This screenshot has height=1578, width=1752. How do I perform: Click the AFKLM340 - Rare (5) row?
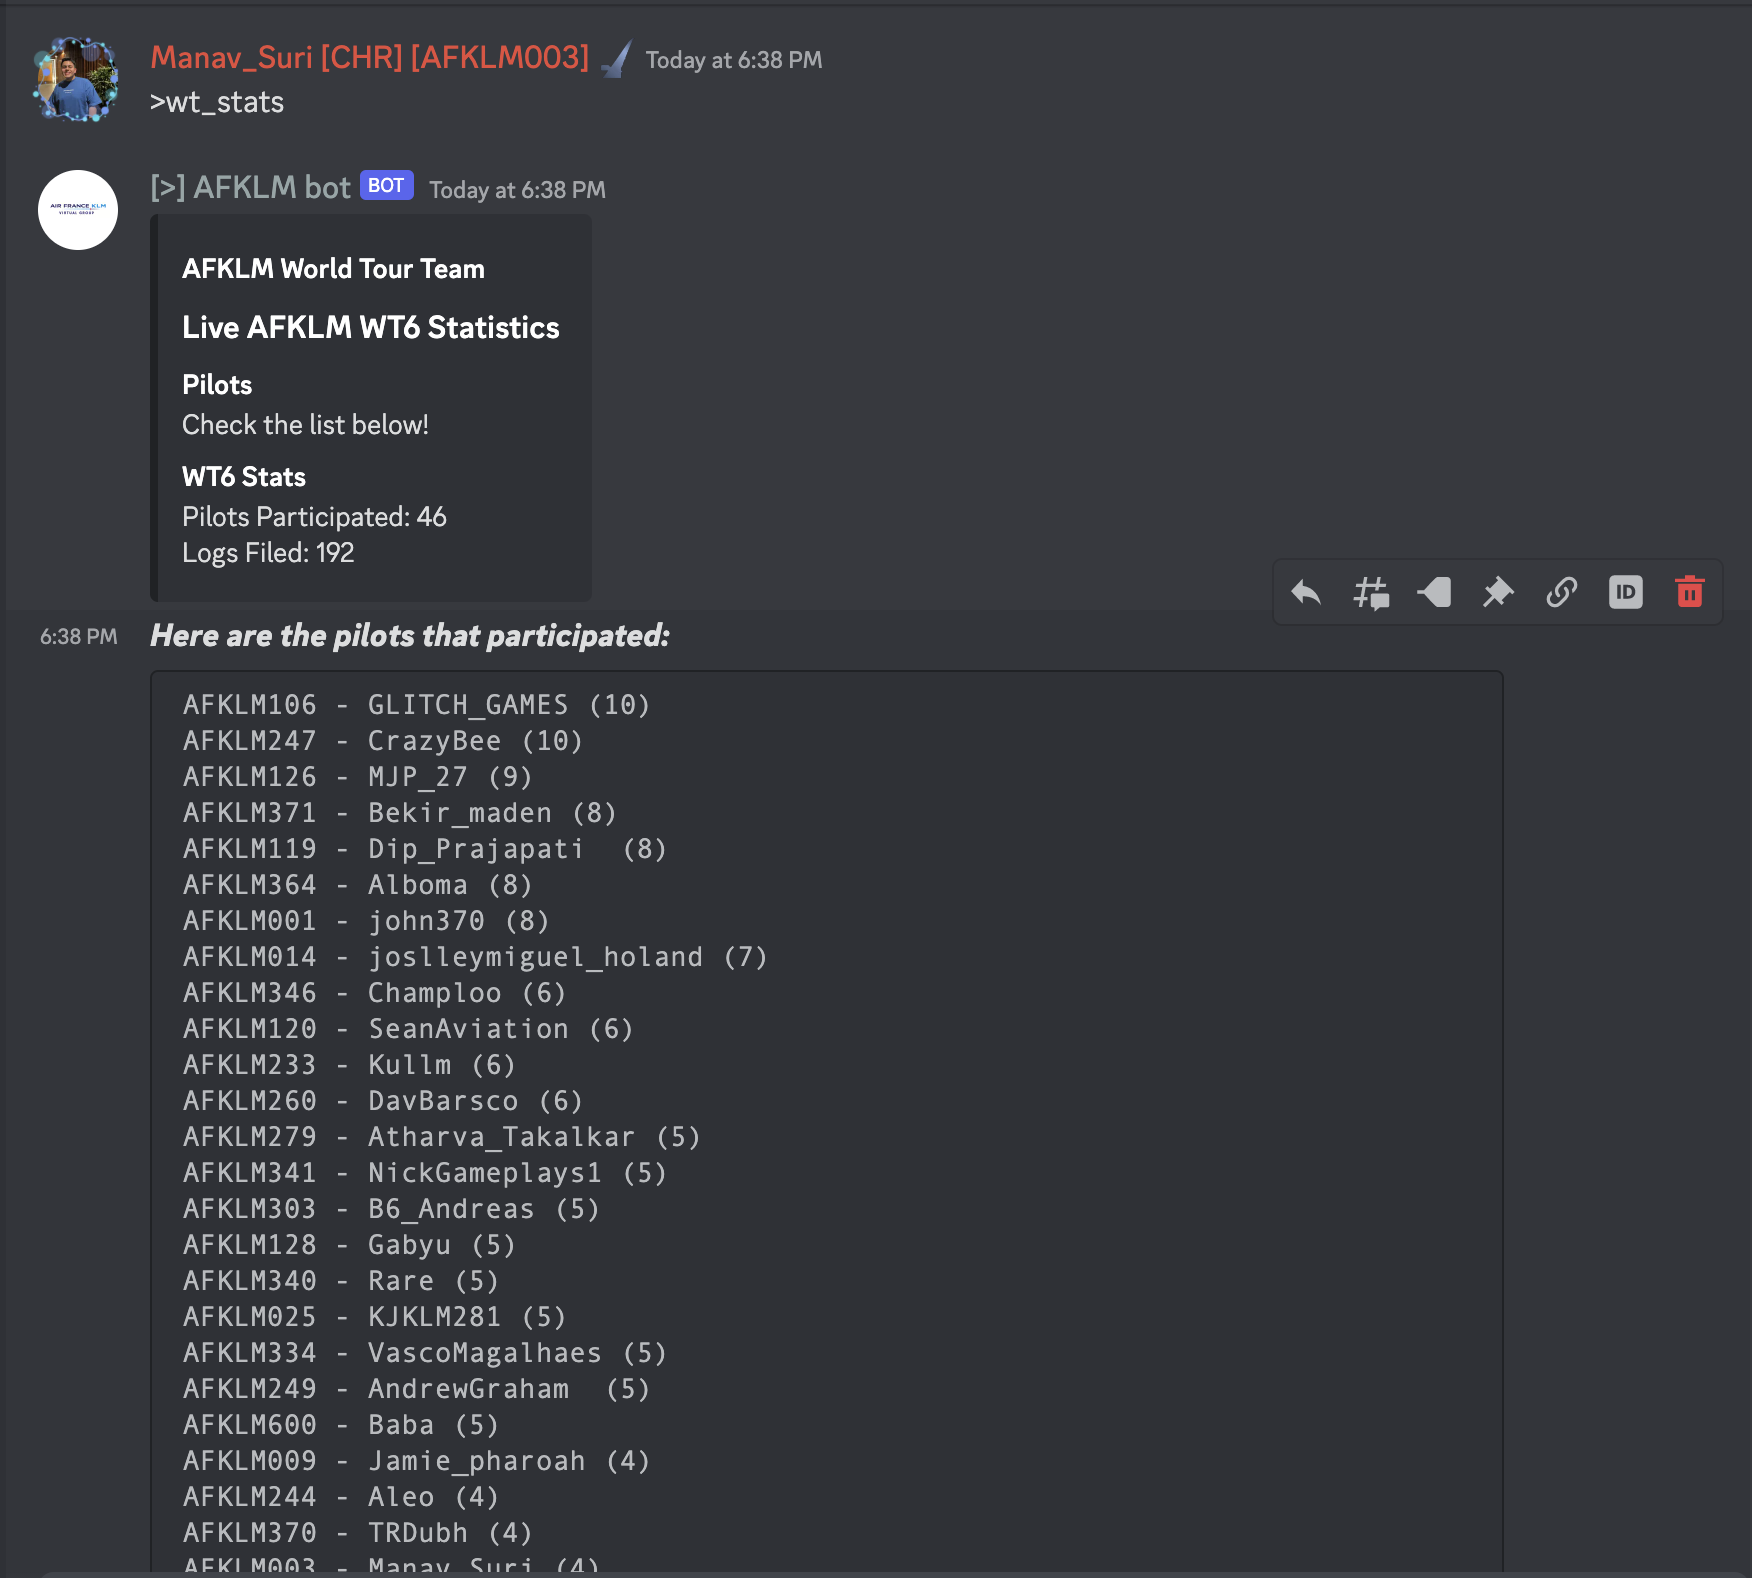click(341, 1281)
